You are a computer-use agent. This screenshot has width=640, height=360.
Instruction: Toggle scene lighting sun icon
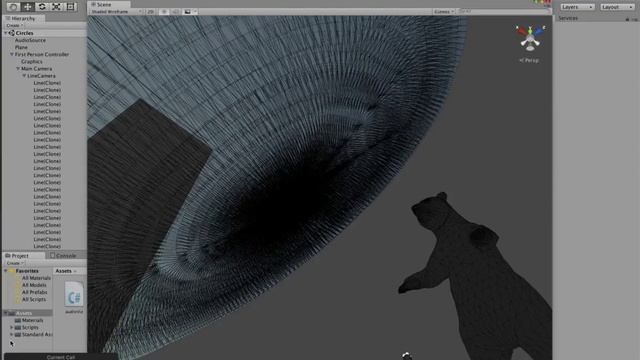click(x=164, y=12)
